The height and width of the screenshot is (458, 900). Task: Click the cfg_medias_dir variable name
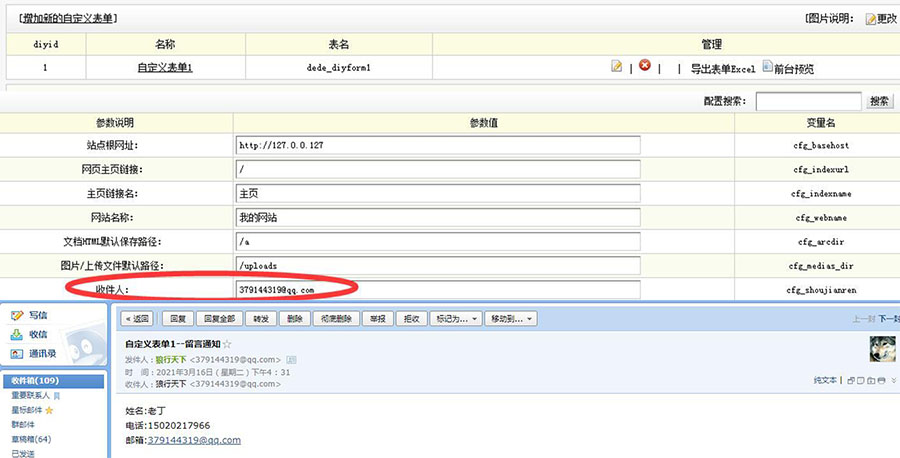tap(821, 266)
